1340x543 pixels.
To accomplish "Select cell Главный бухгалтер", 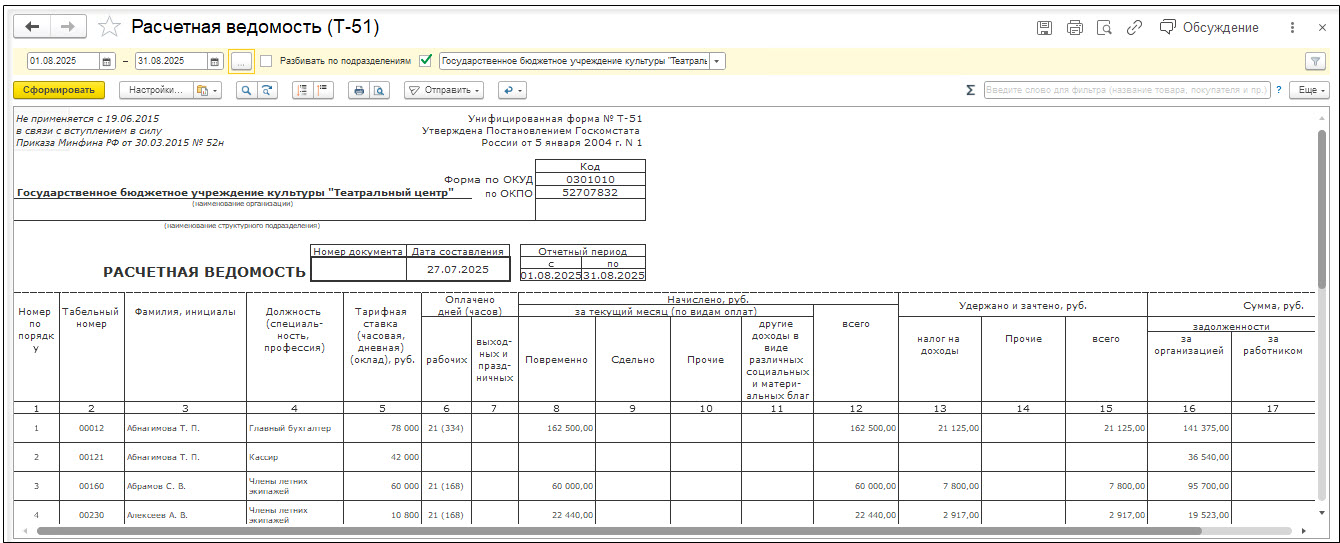I will point(295,428).
